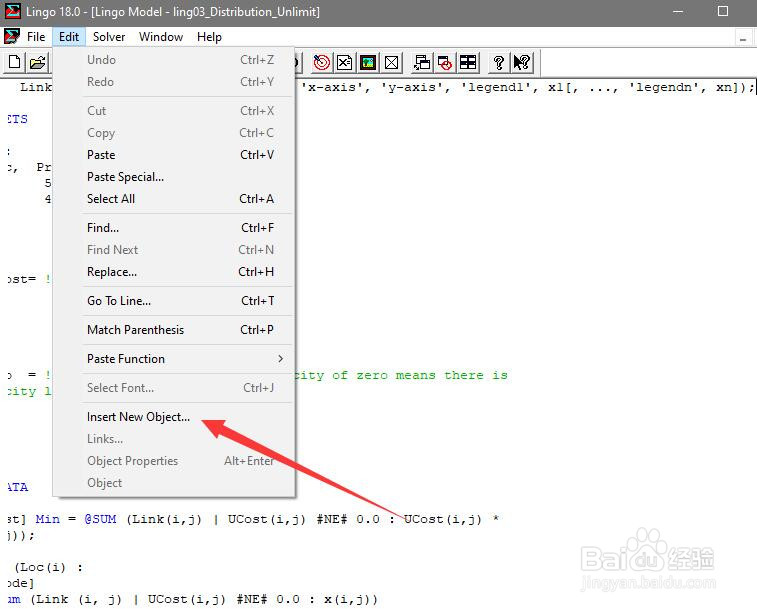The width and height of the screenshot is (757, 609).
Task: Click the @SUM function in objective line
Action: pos(100,519)
